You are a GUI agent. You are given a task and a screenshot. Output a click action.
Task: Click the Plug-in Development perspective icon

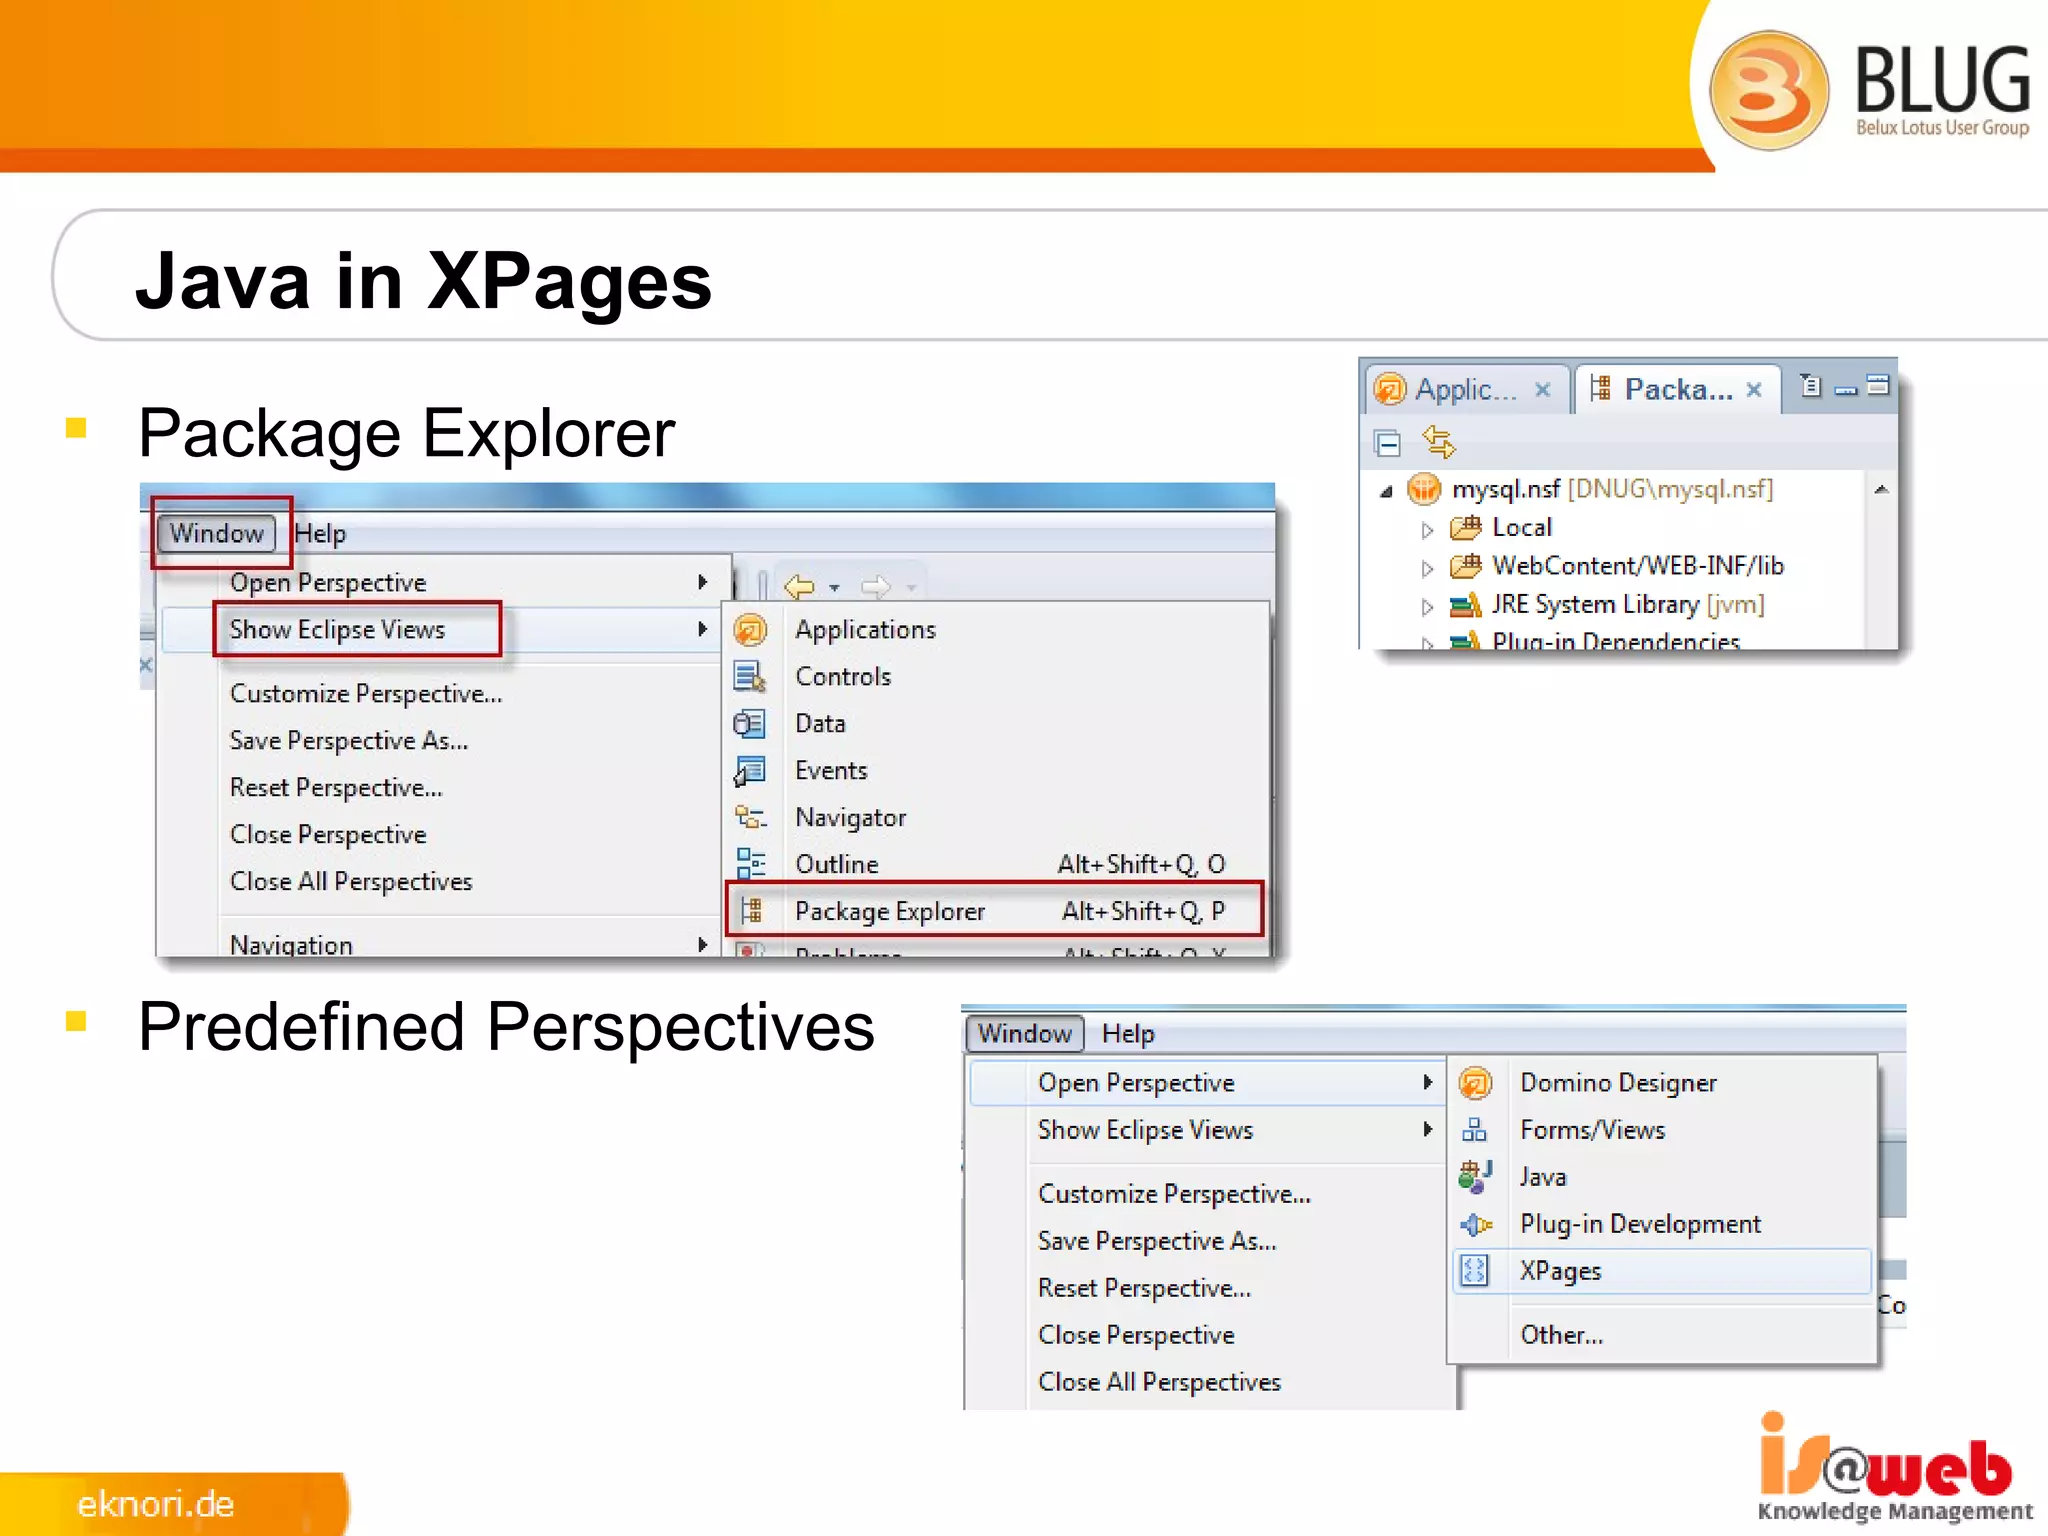[1475, 1224]
